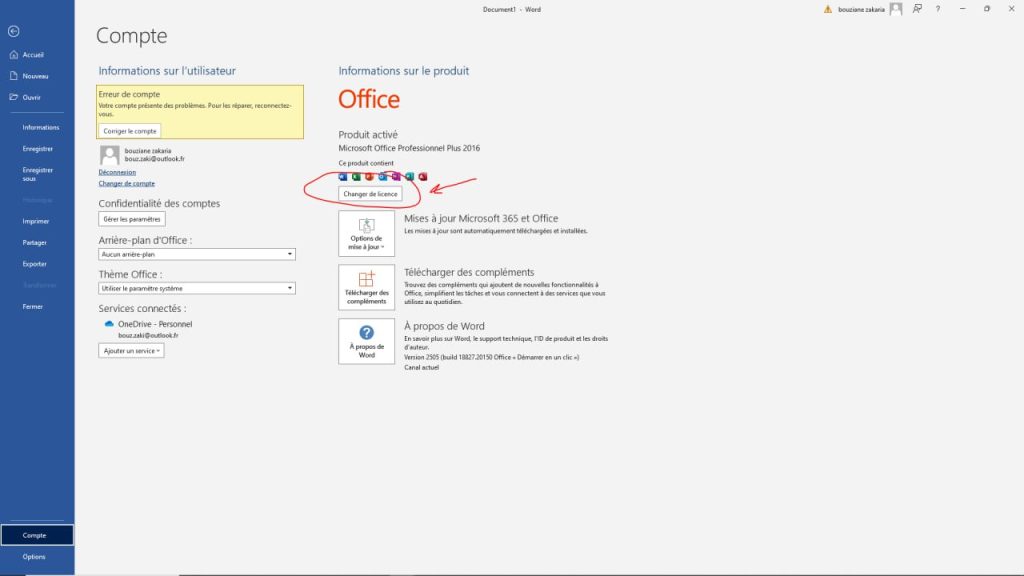This screenshot has width=1024, height=576.
Task: Click the Produit activé heading
Action: (x=368, y=135)
